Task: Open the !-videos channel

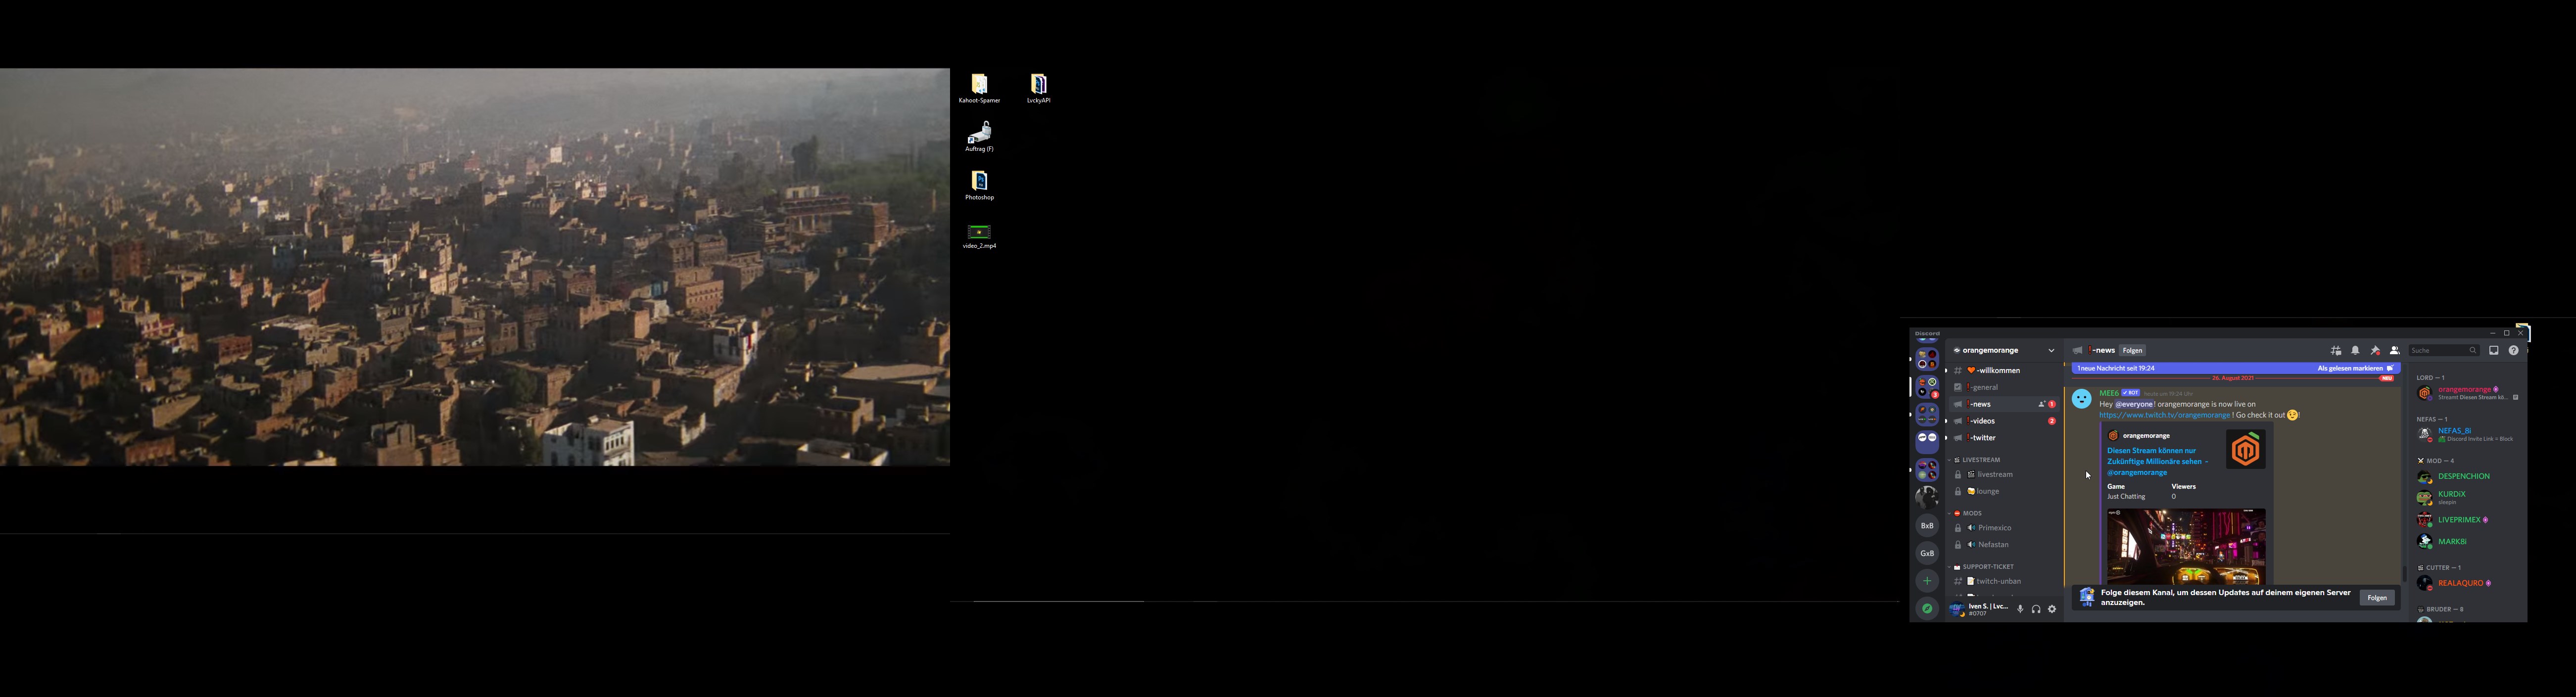Action: [1983, 421]
